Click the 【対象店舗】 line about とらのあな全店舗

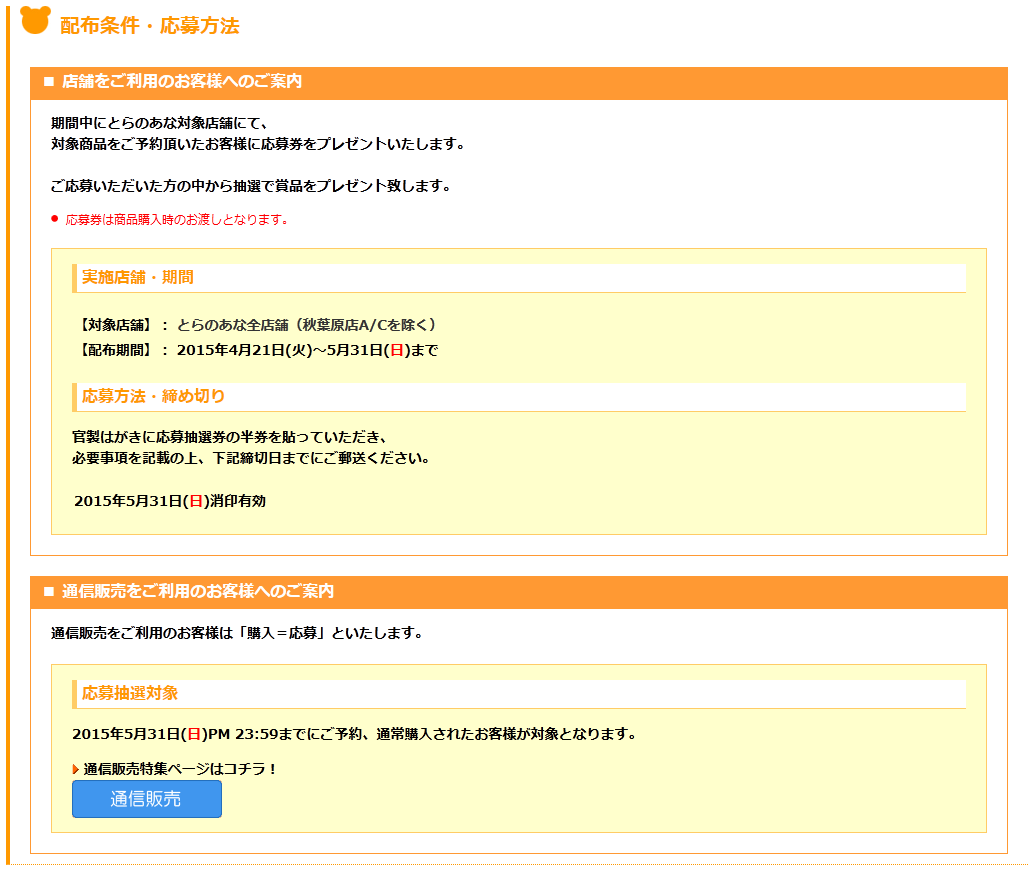pos(257,325)
